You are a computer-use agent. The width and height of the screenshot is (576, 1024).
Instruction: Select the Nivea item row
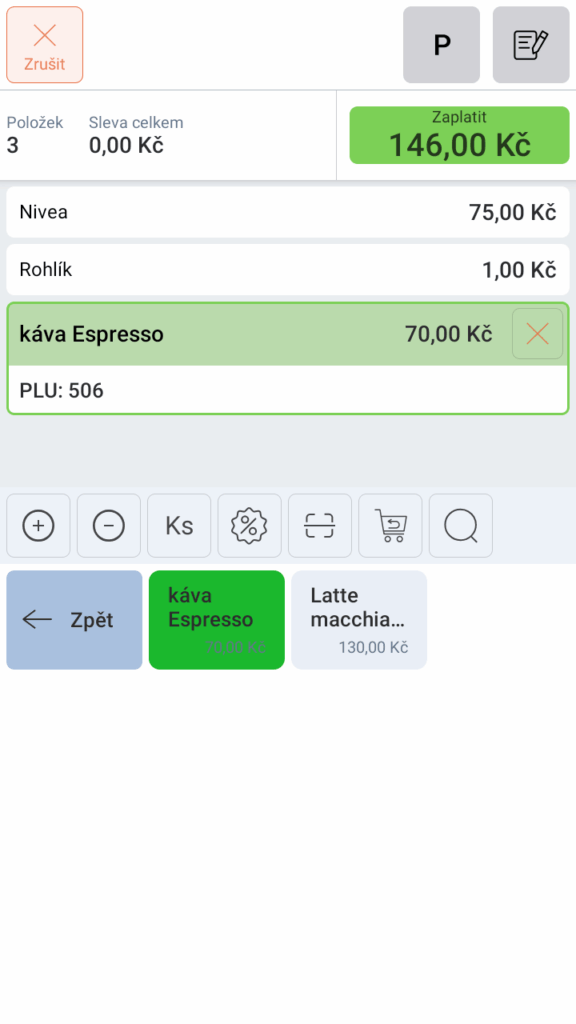288,212
